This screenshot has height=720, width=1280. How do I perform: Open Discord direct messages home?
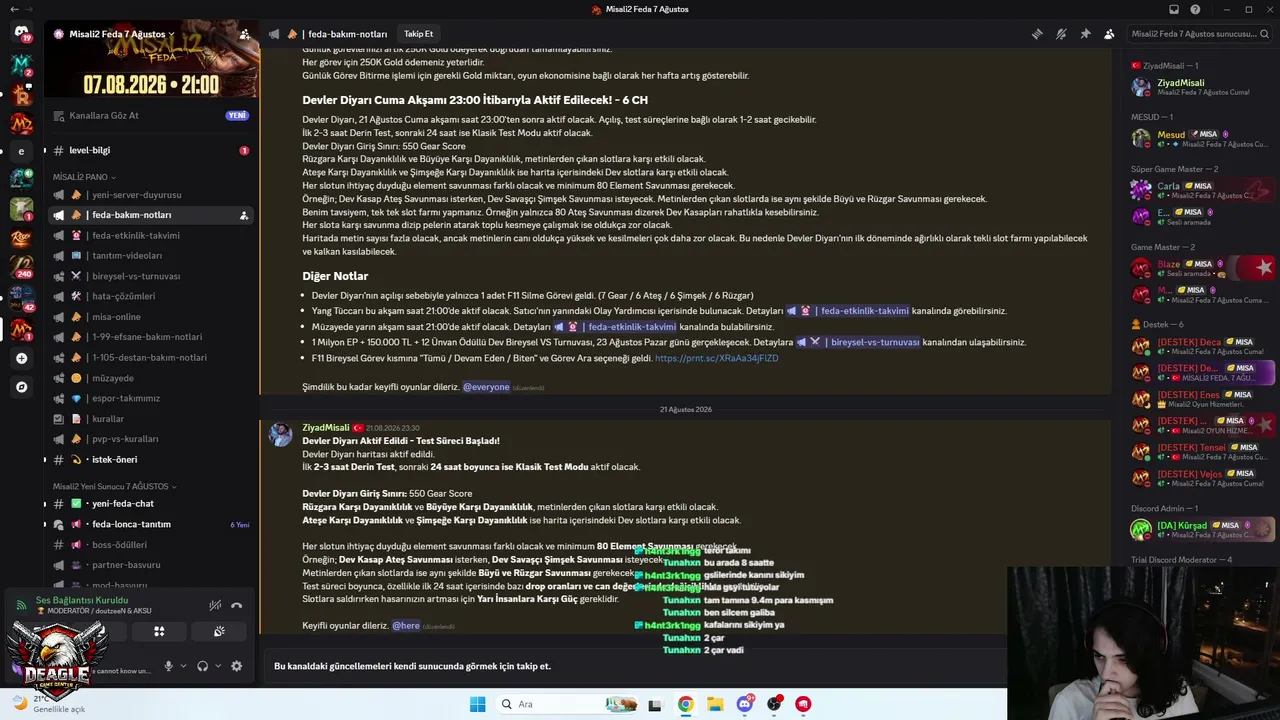21,33
